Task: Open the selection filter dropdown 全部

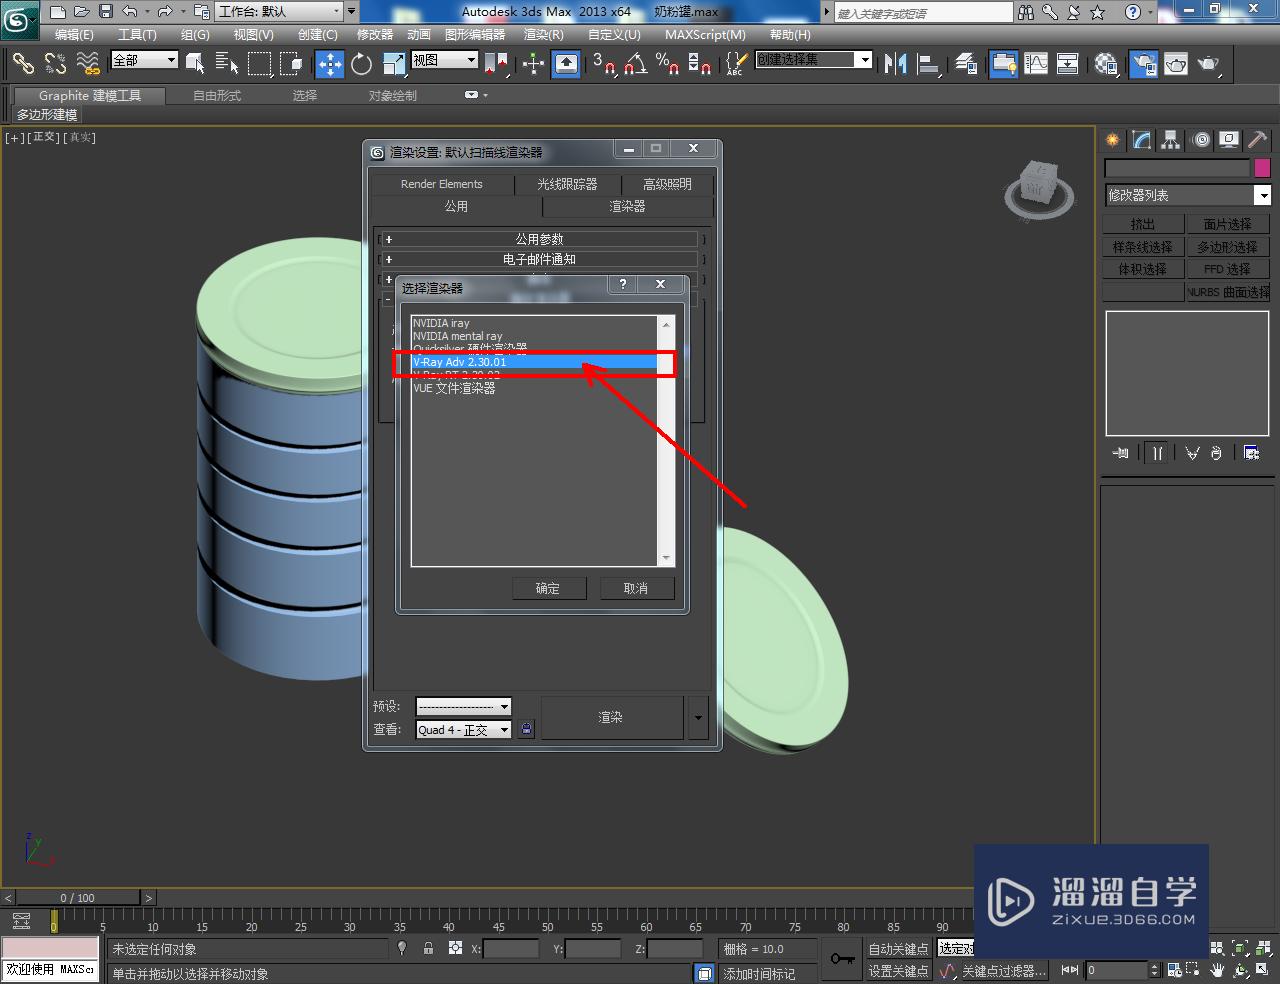Action: click(144, 60)
